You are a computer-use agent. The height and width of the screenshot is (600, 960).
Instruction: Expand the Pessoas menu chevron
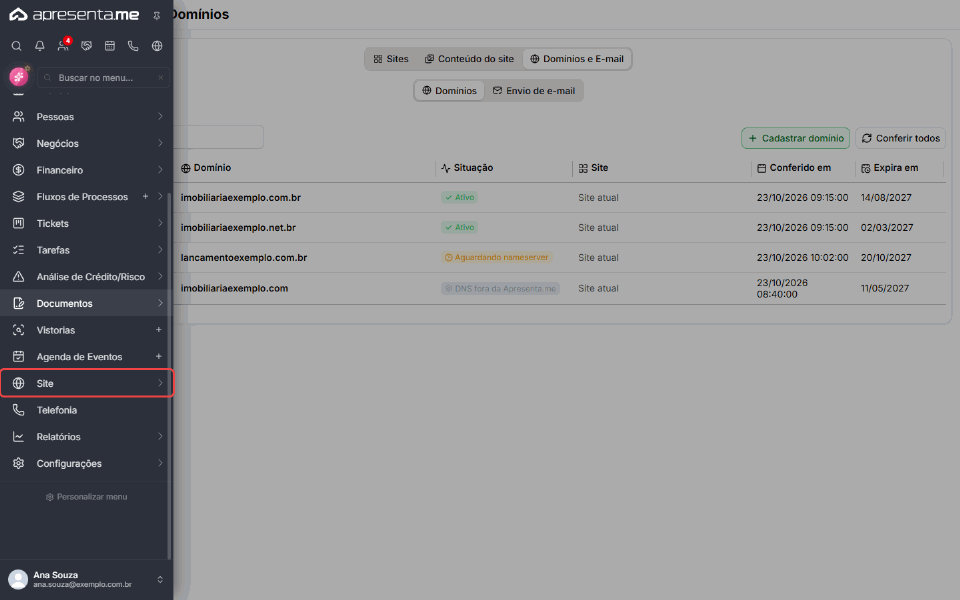tap(160, 116)
